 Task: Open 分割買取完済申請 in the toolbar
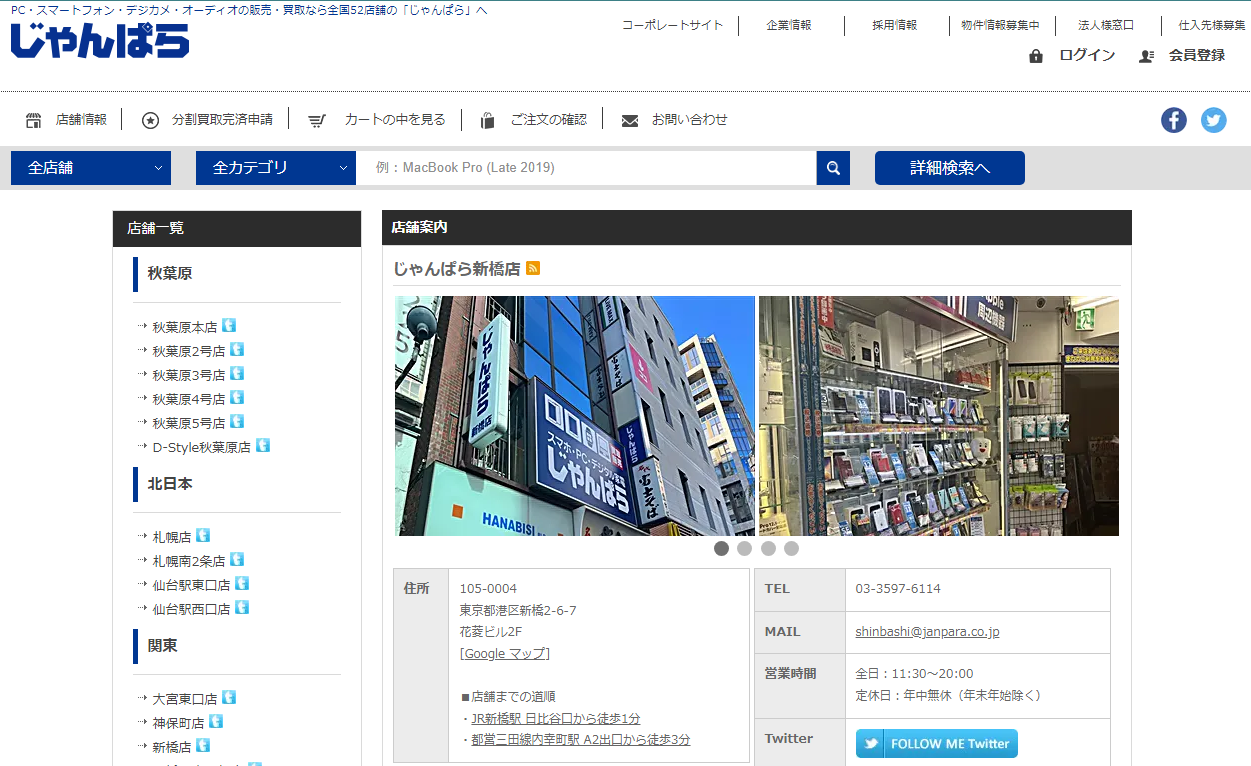pos(222,120)
